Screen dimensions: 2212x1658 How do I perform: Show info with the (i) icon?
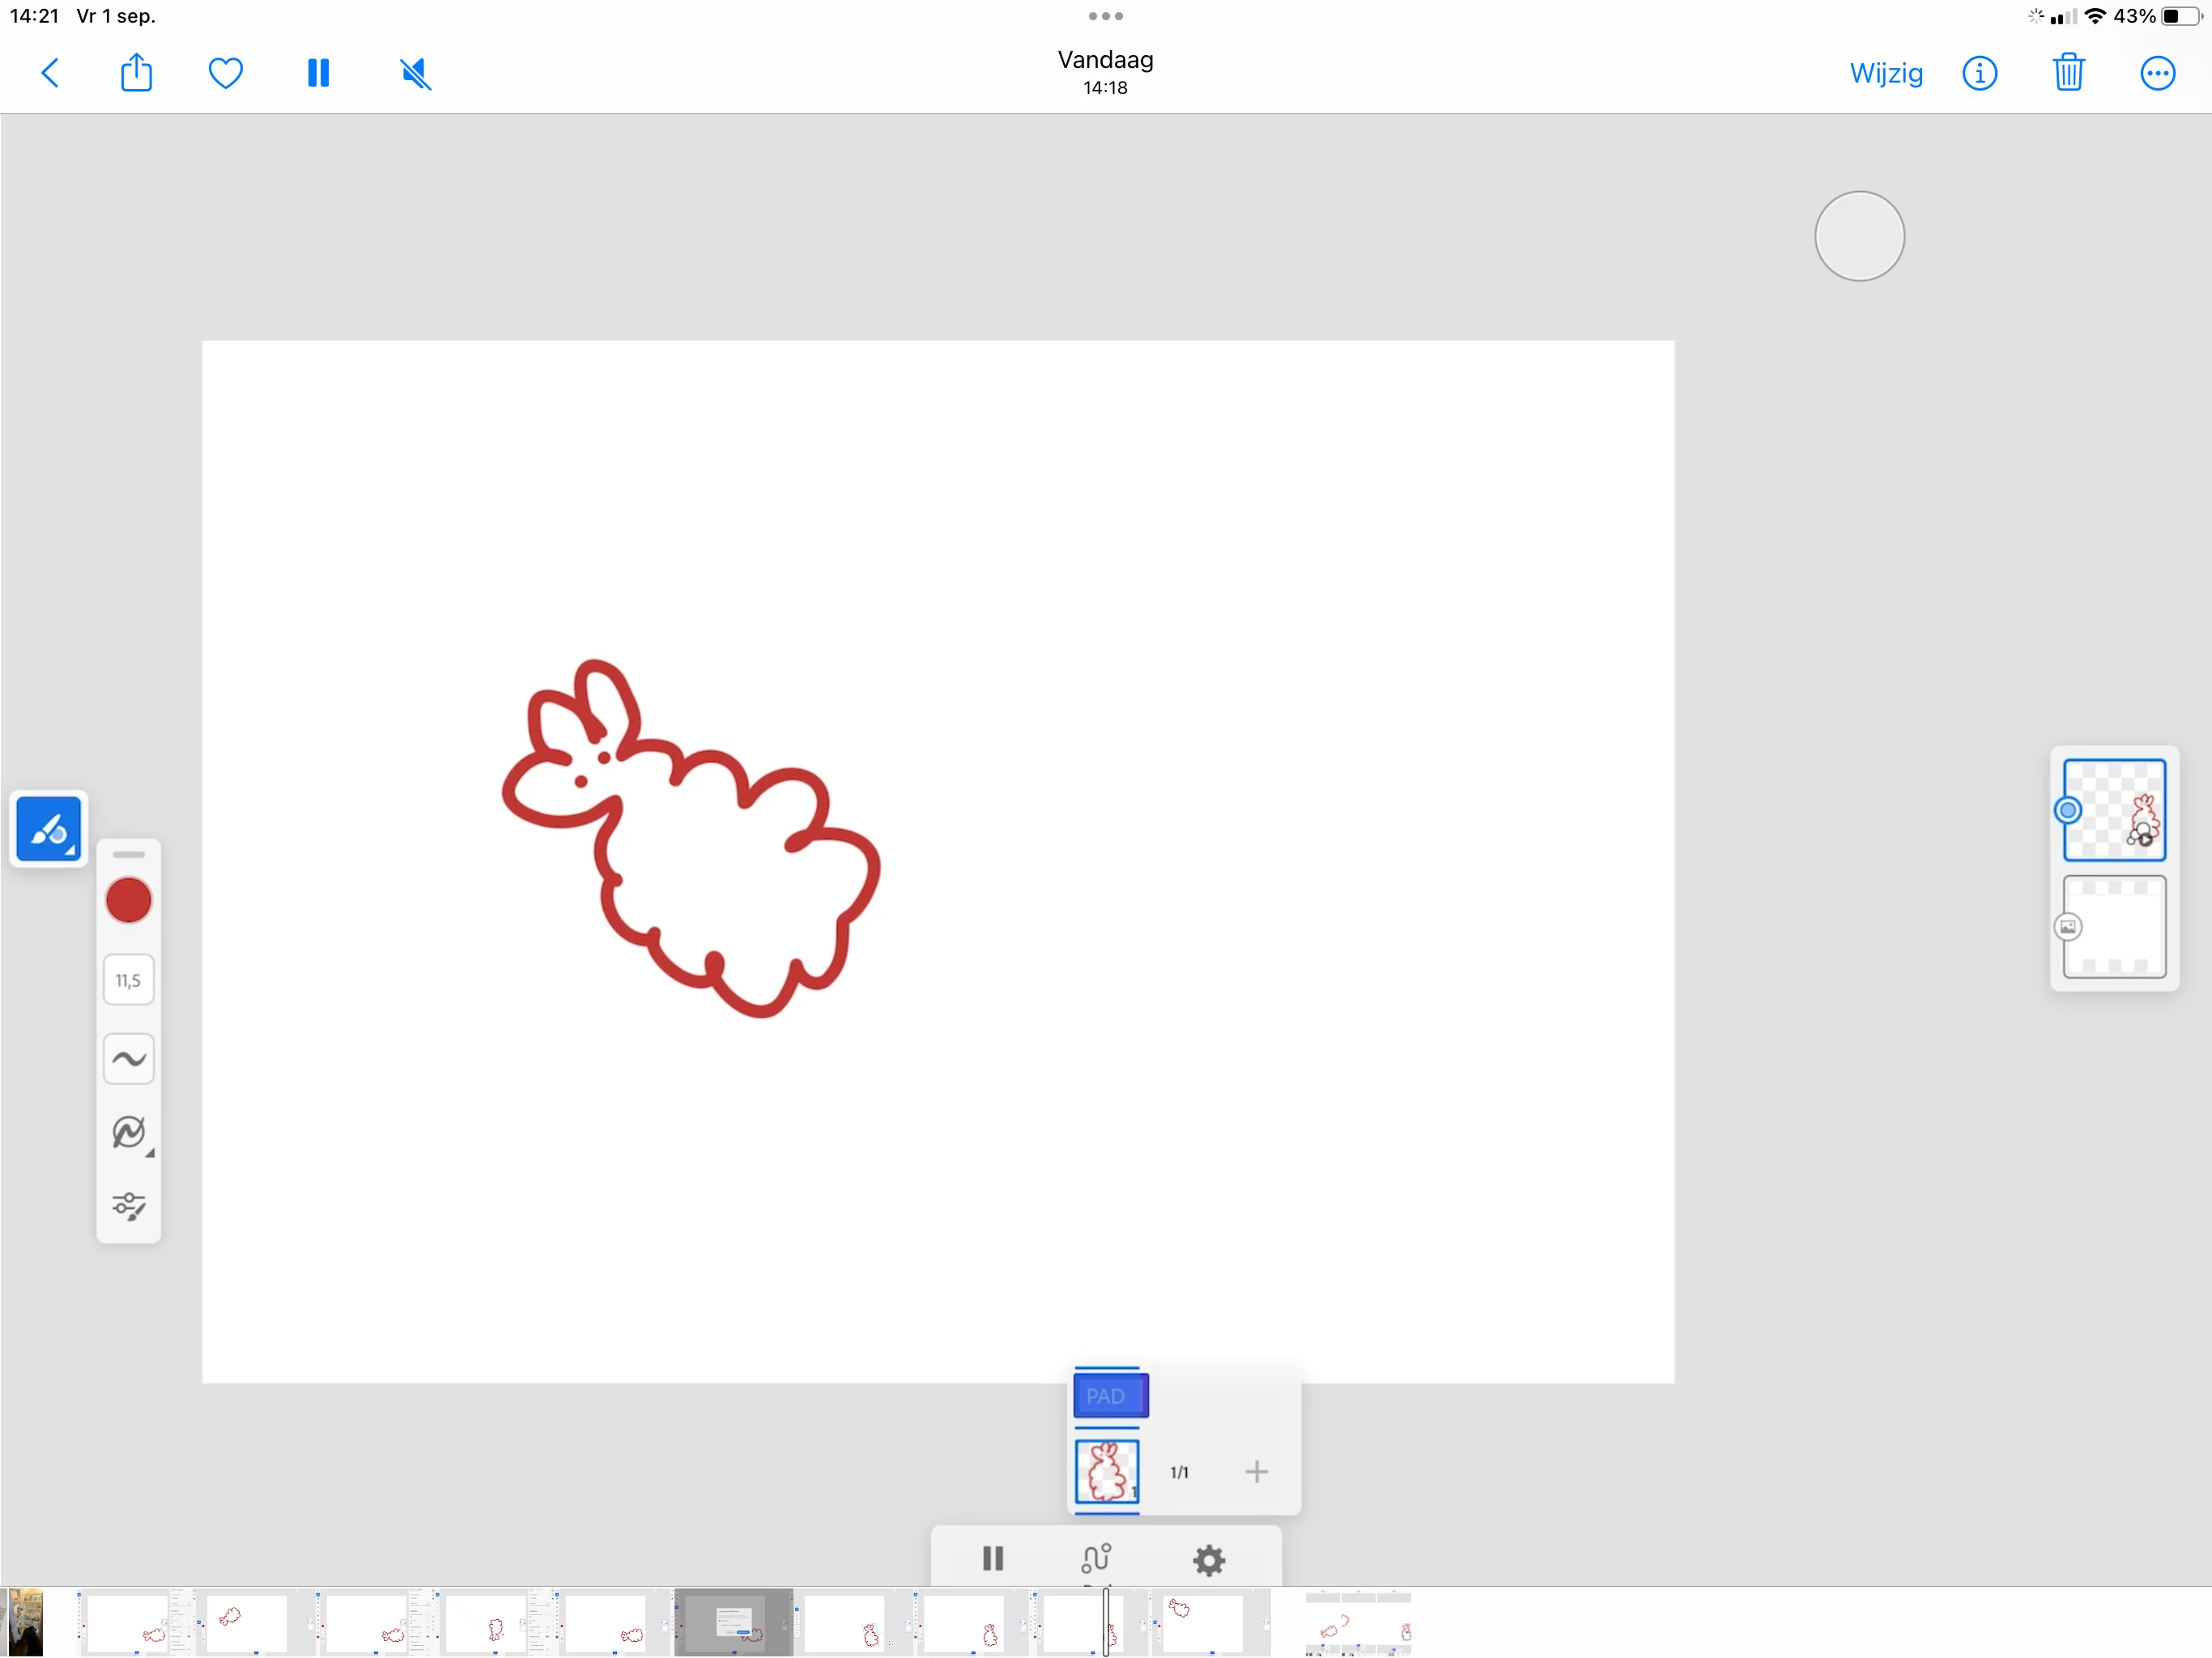(x=1979, y=73)
